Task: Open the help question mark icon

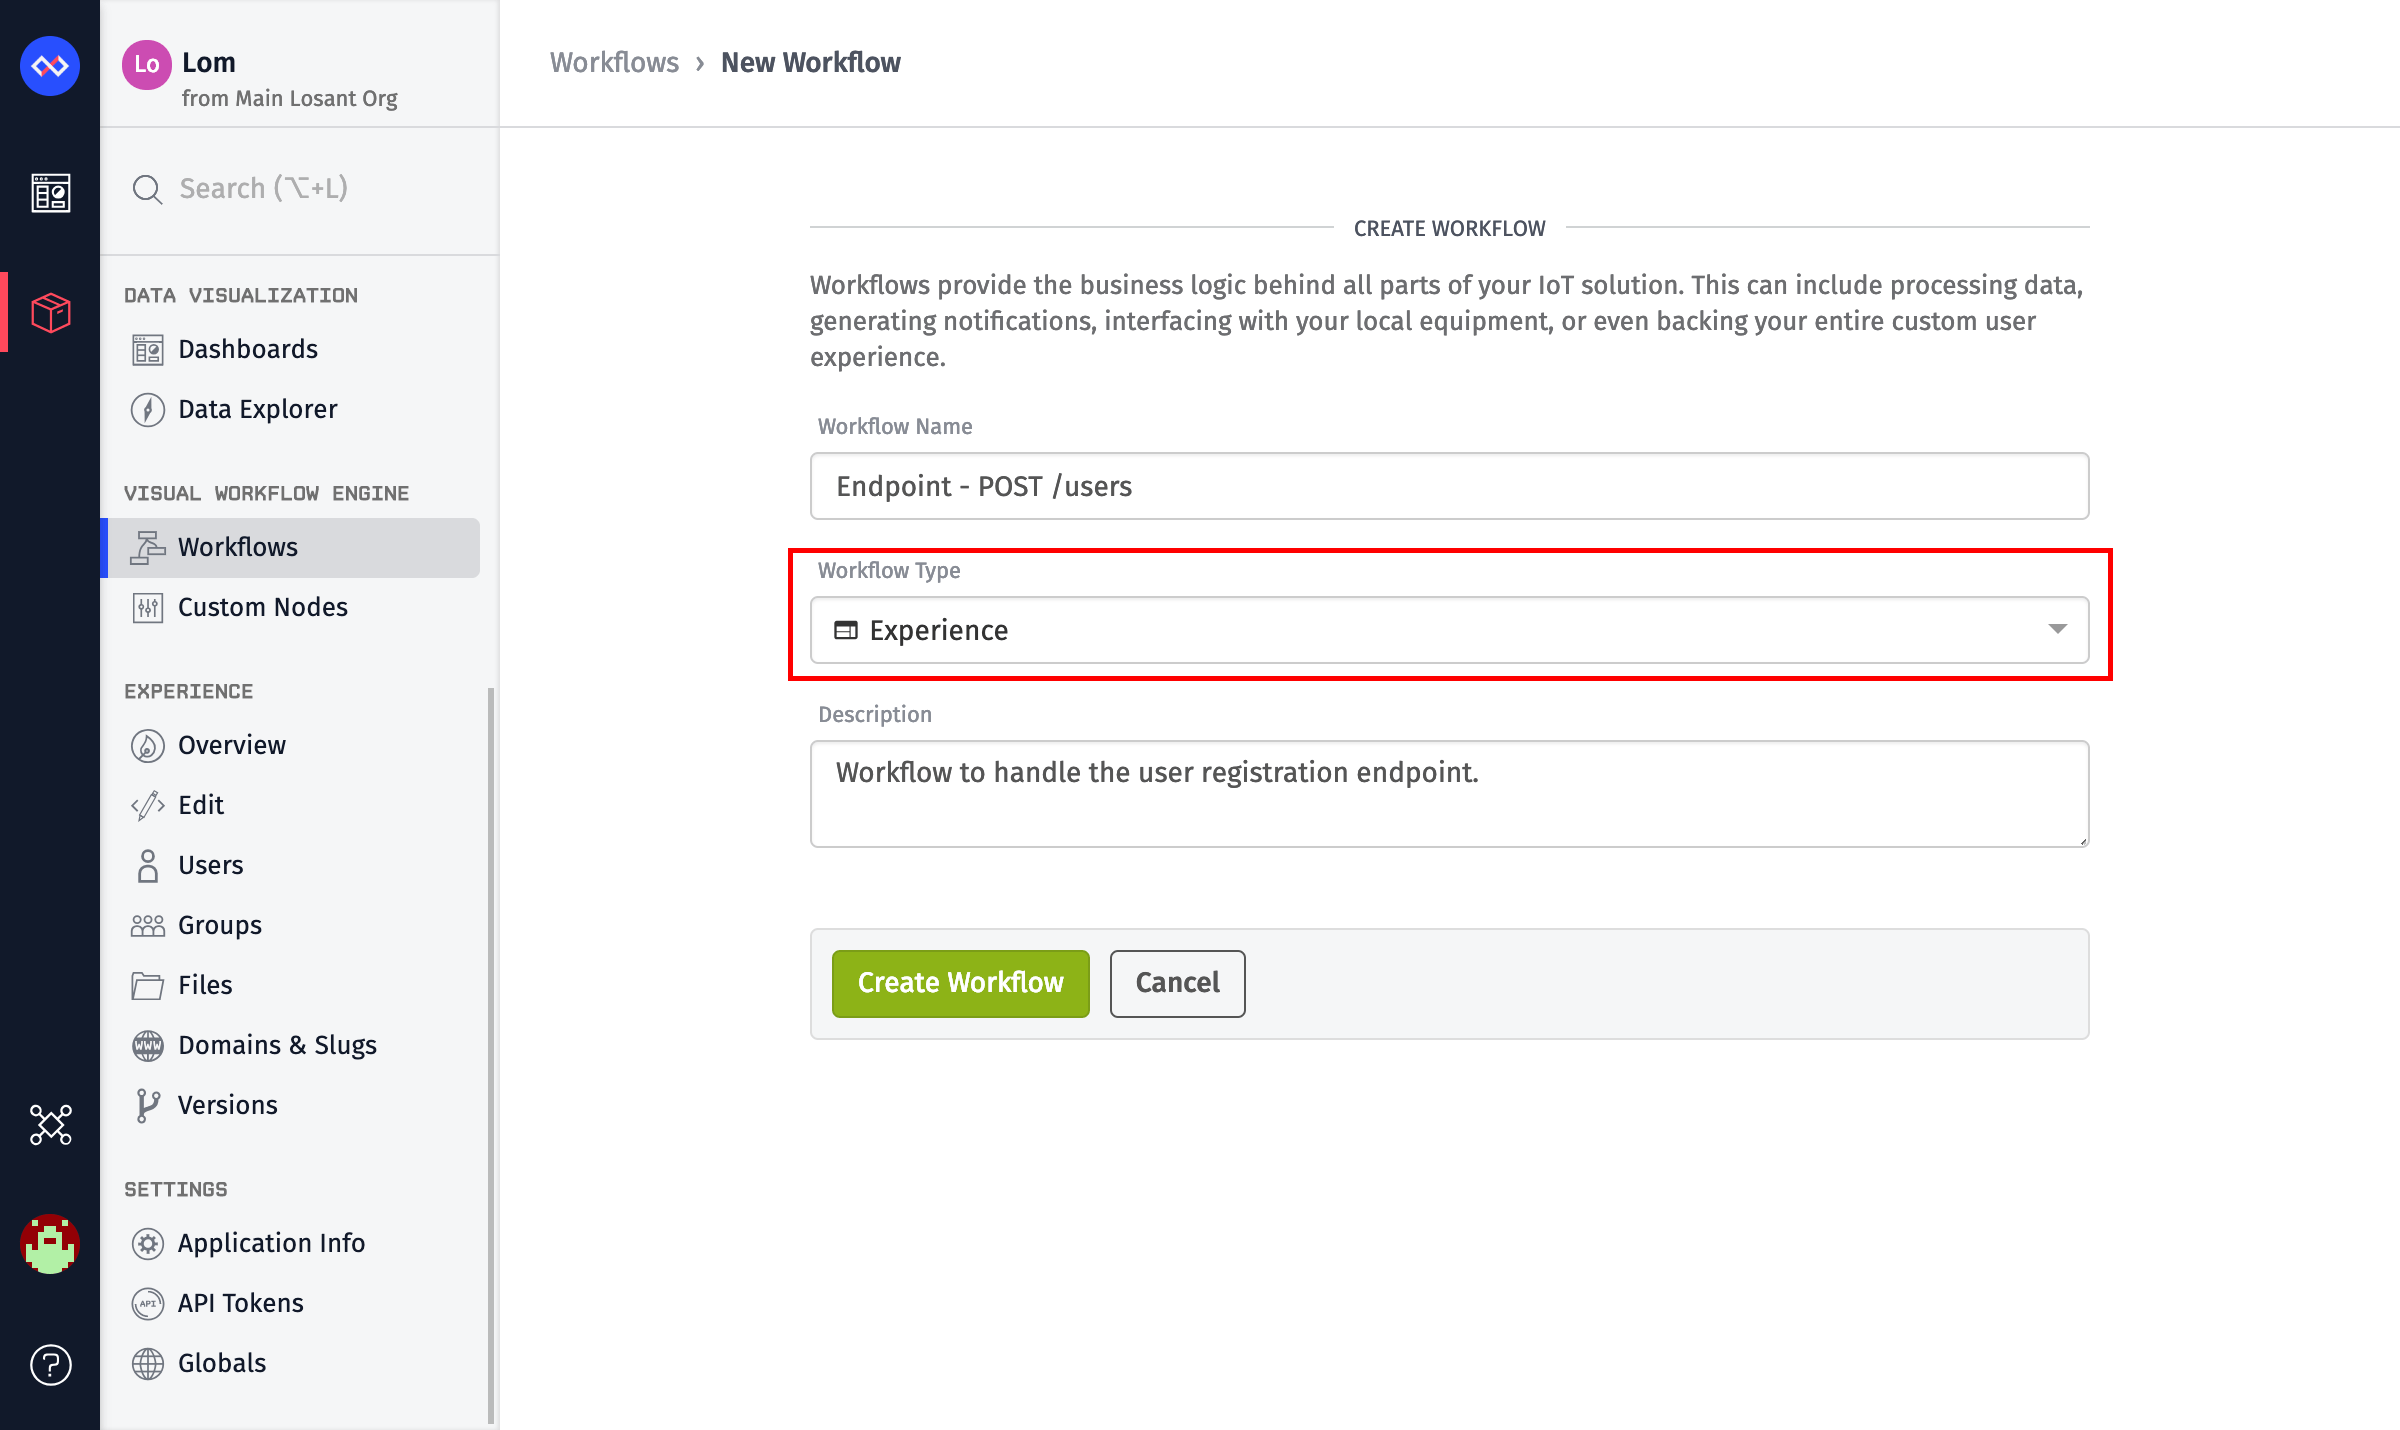Action: (x=51, y=1364)
